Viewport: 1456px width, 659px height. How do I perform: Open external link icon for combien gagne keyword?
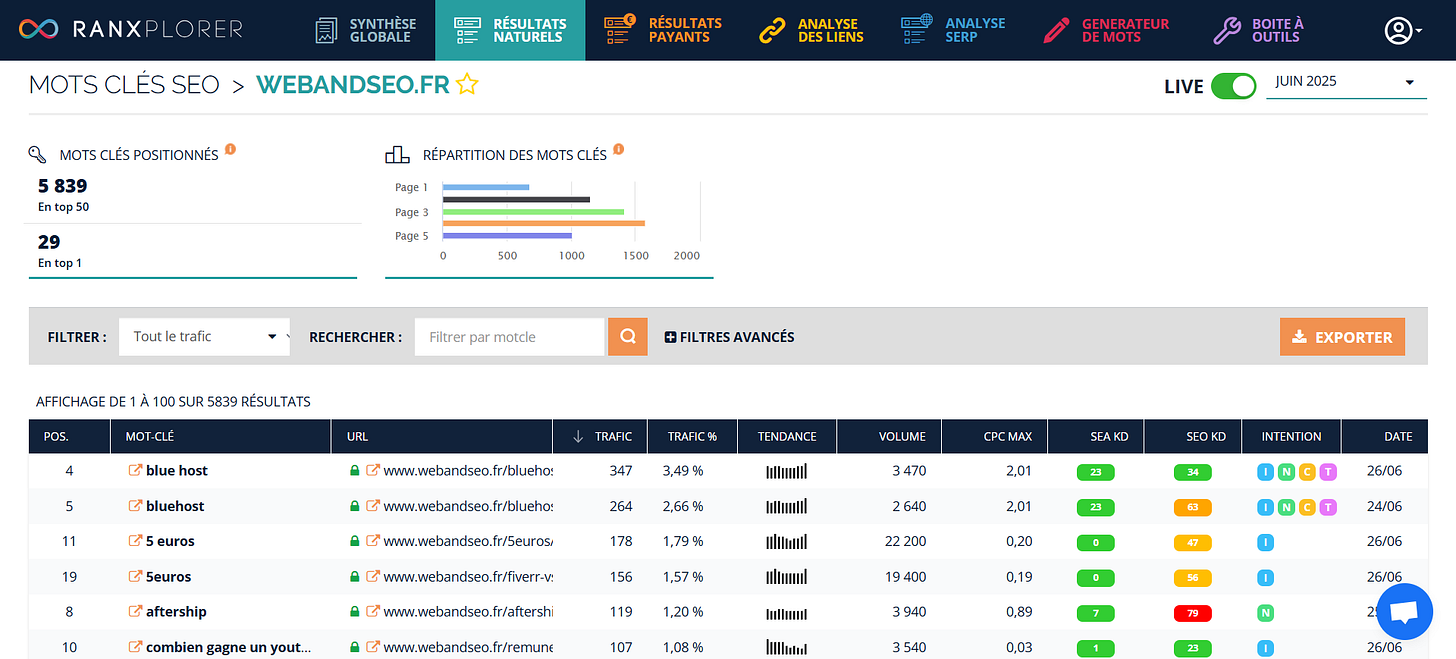click(135, 647)
